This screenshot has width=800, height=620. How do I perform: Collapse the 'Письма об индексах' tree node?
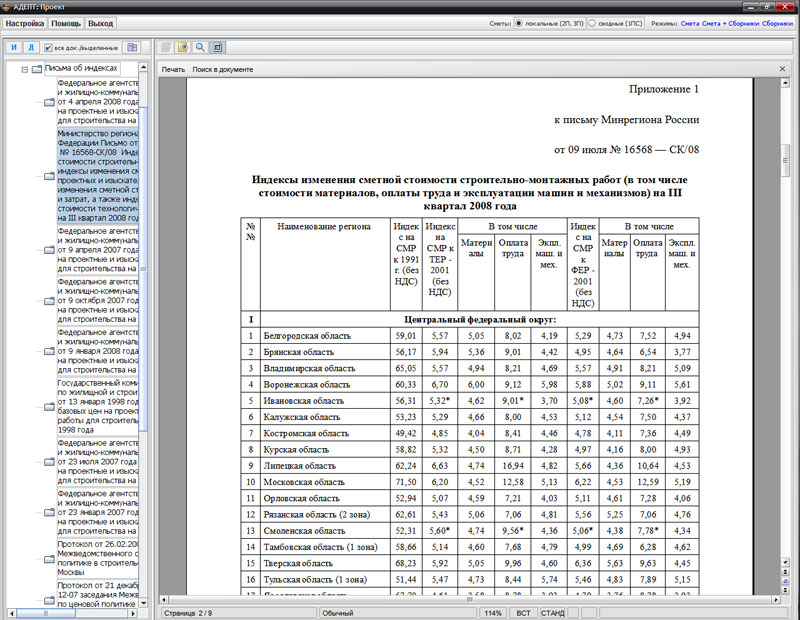23,69
